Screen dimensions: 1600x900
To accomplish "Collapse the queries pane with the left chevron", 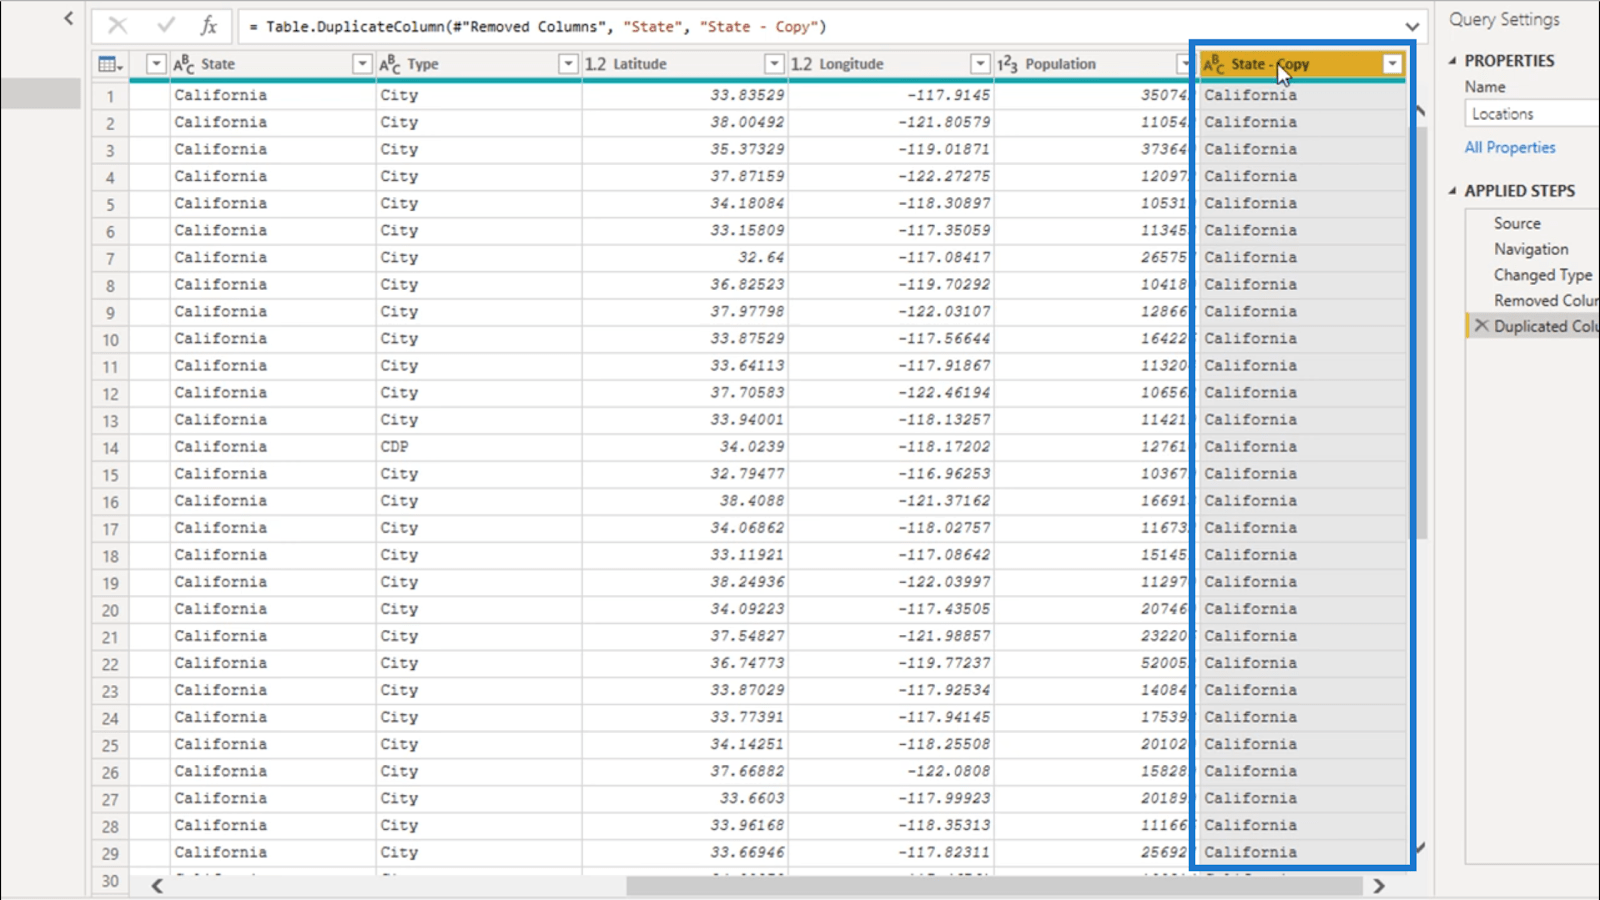I will [68, 18].
